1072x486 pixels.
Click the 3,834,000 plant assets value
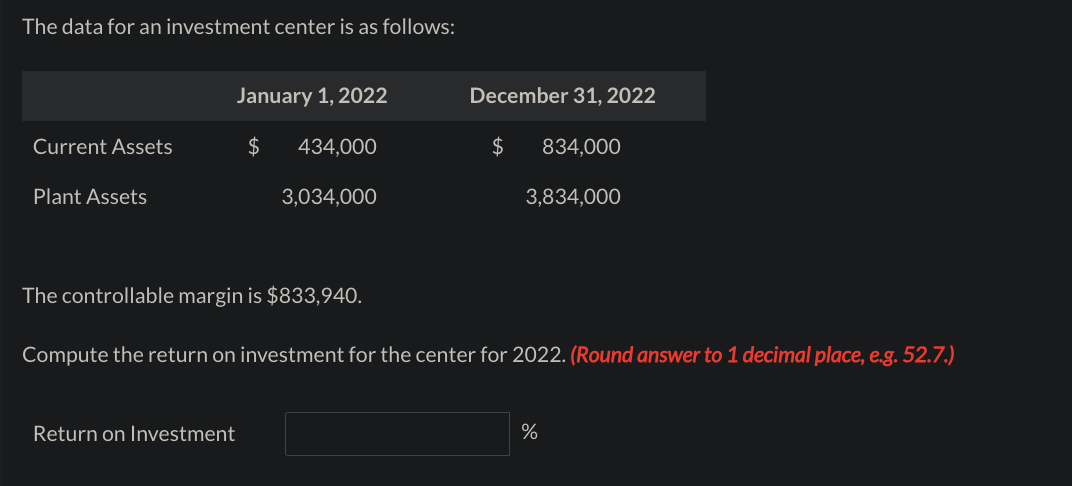pyautogui.click(x=573, y=197)
